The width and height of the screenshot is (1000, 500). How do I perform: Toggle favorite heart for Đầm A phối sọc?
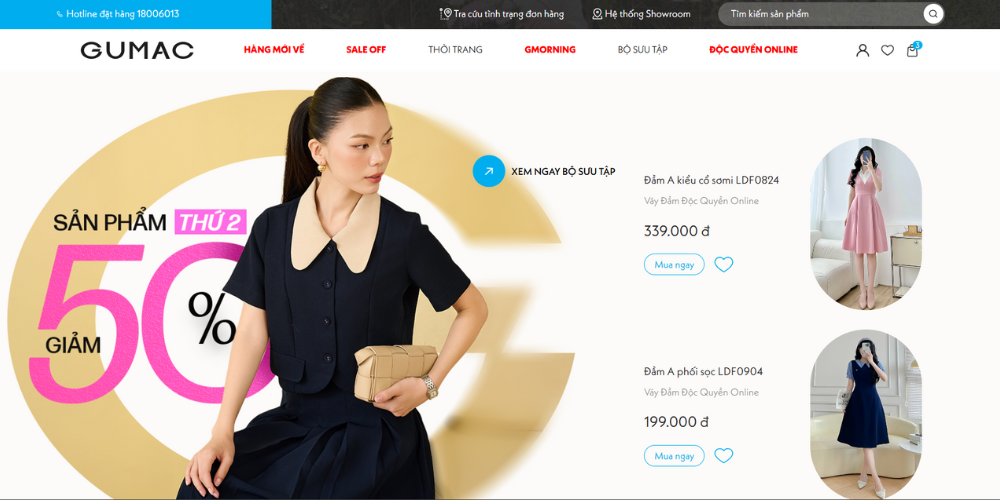[x=723, y=455]
